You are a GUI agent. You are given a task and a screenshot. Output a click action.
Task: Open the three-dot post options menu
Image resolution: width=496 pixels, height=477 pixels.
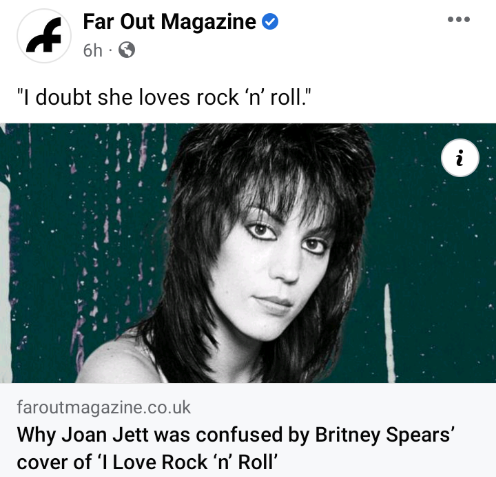pyautogui.click(x=459, y=20)
